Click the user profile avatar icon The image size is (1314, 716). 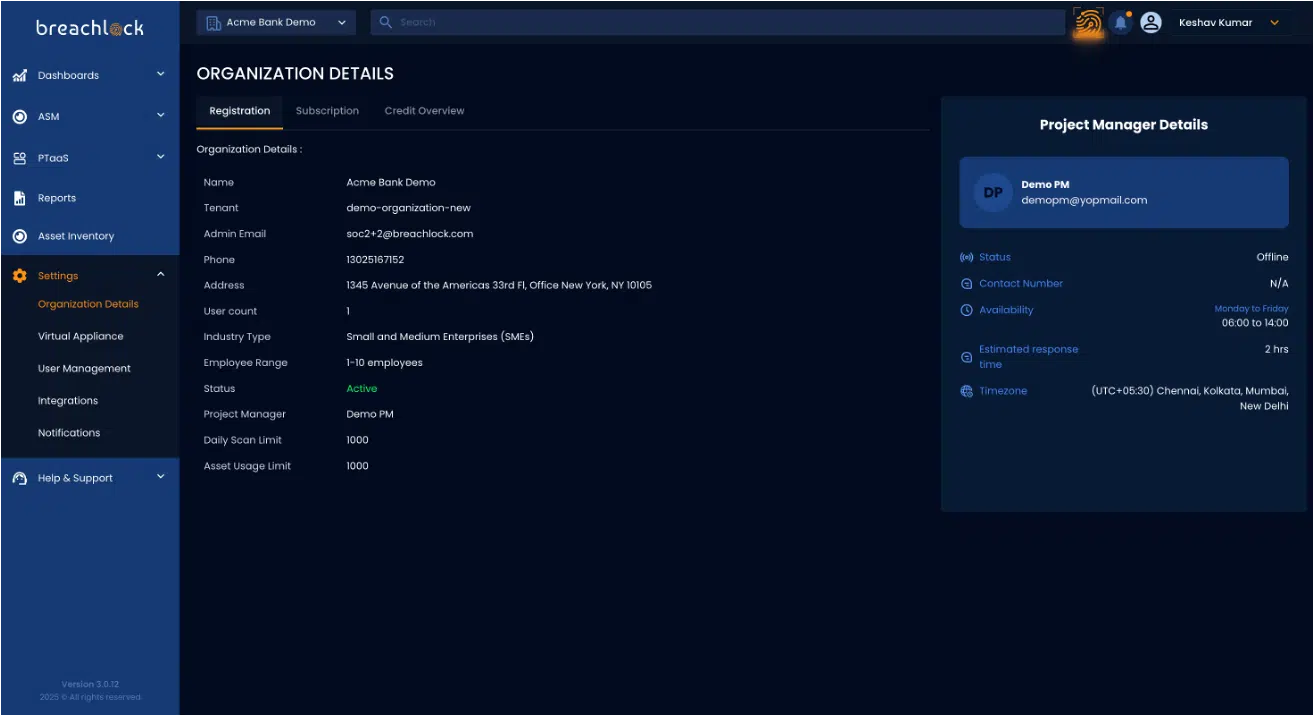point(1151,22)
